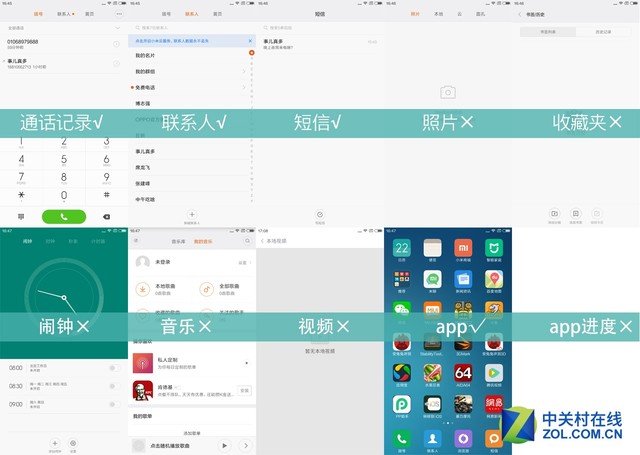This screenshot has height=455, width=640.
Task: Open the contacts icon in home dock
Action: coord(432,439)
